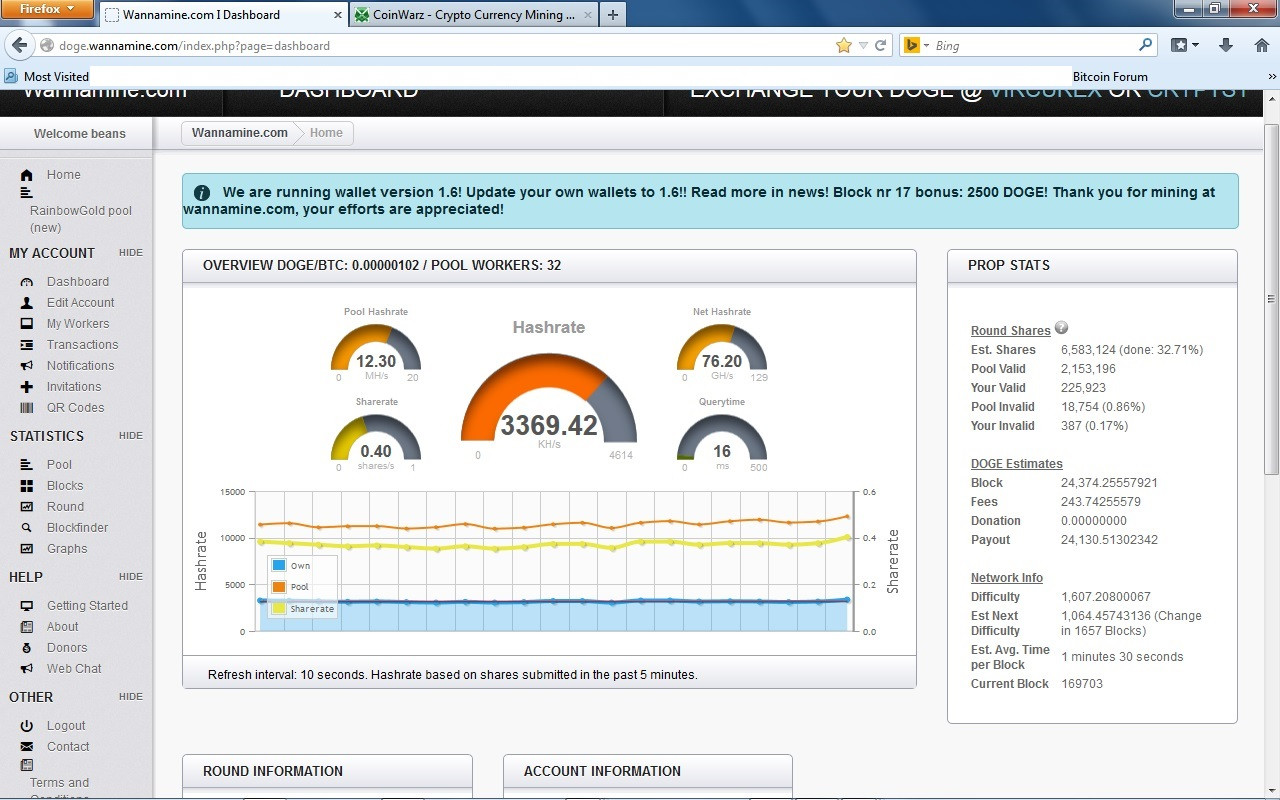
Task: Open the Blockfinder link
Action: pyautogui.click(x=78, y=528)
